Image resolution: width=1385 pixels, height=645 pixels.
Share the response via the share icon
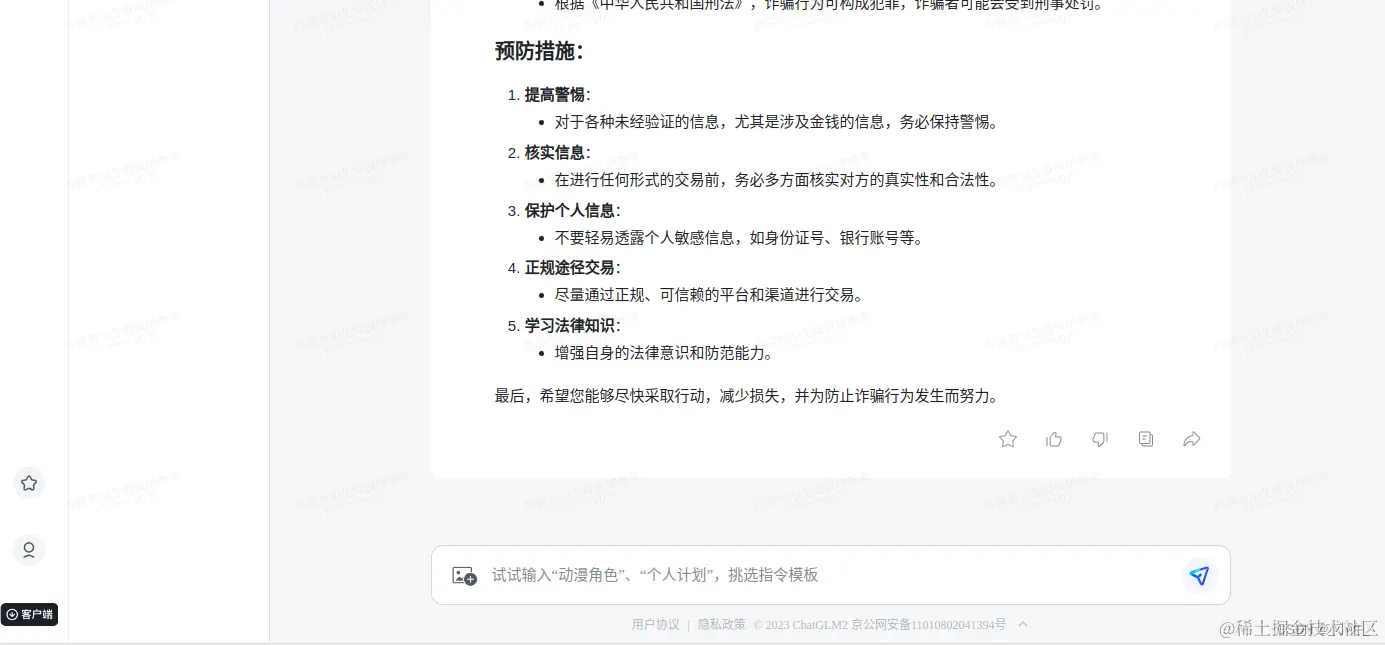[x=1191, y=439]
